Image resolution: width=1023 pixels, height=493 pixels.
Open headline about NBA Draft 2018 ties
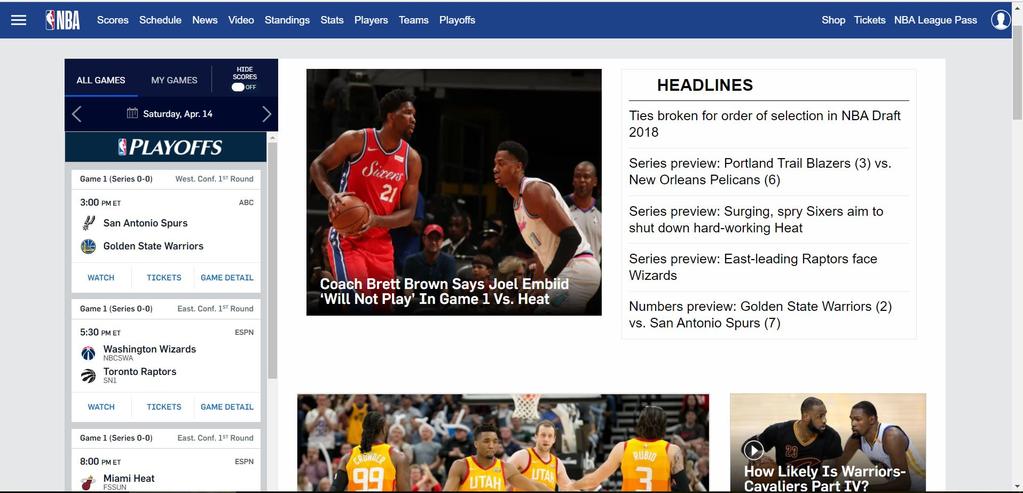click(x=765, y=124)
